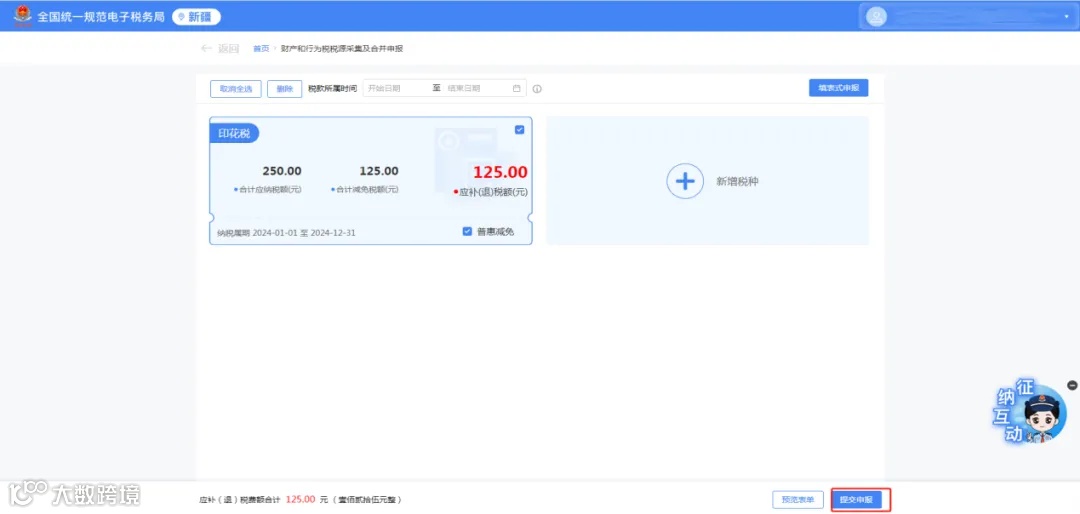Click the 印花税 card title tag
This screenshot has width=1080, height=514.
coord(234,134)
